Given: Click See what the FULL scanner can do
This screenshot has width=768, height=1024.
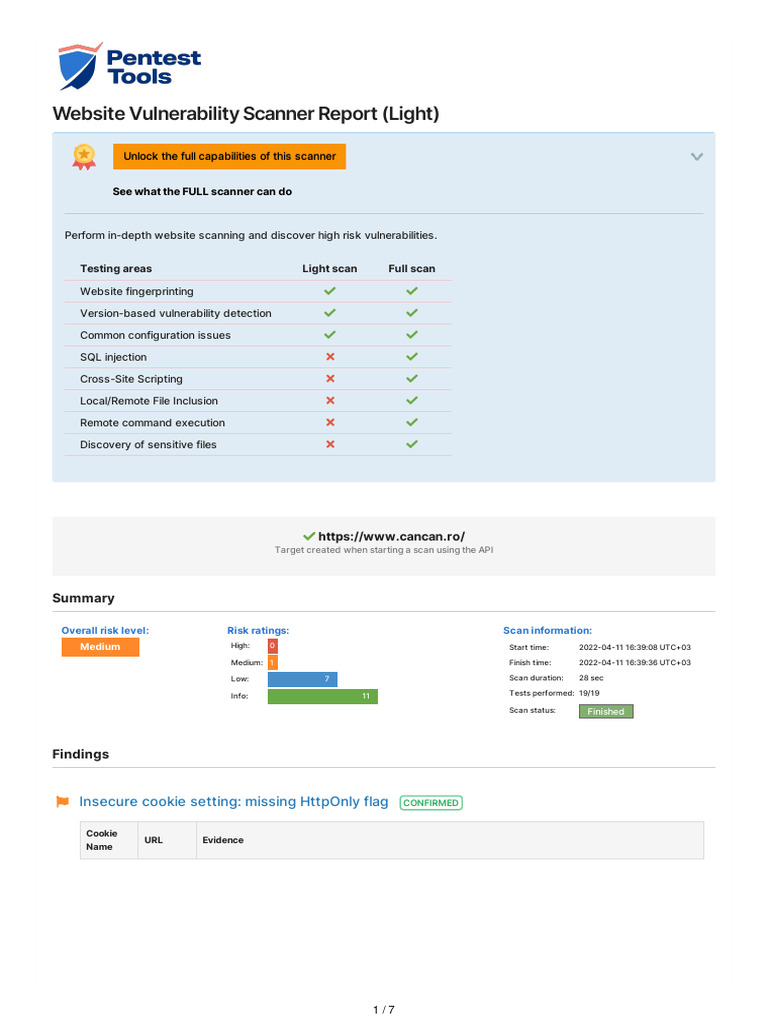Looking at the screenshot, I should tap(202, 191).
